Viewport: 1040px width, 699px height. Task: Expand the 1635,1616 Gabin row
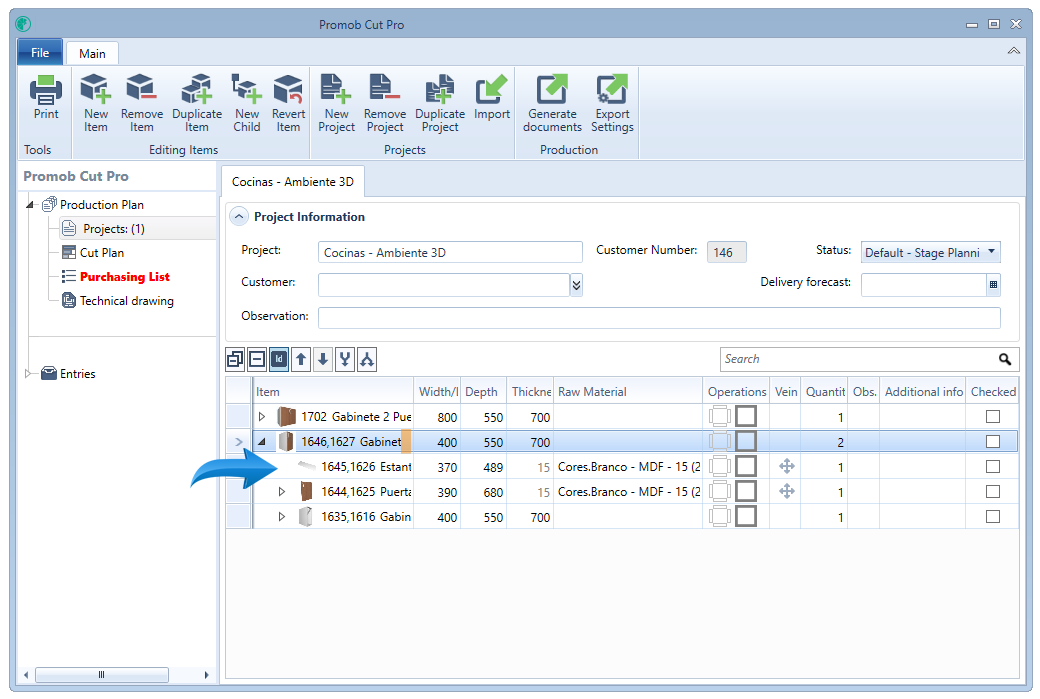tap(282, 517)
